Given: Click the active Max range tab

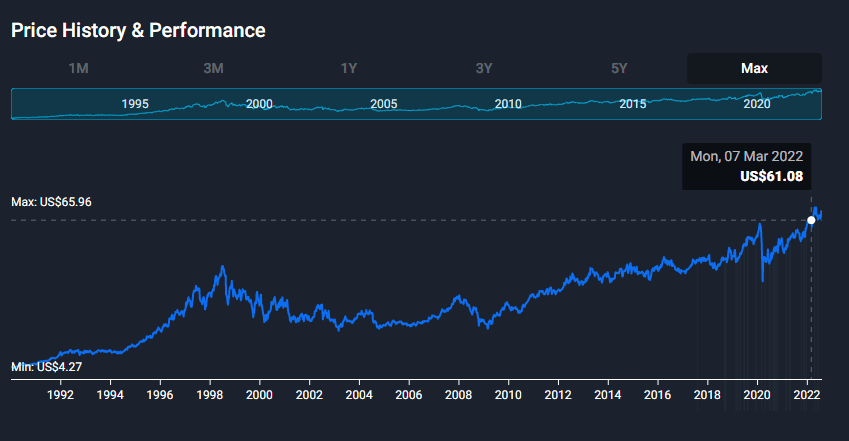Looking at the screenshot, I should click(x=754, y=68).
